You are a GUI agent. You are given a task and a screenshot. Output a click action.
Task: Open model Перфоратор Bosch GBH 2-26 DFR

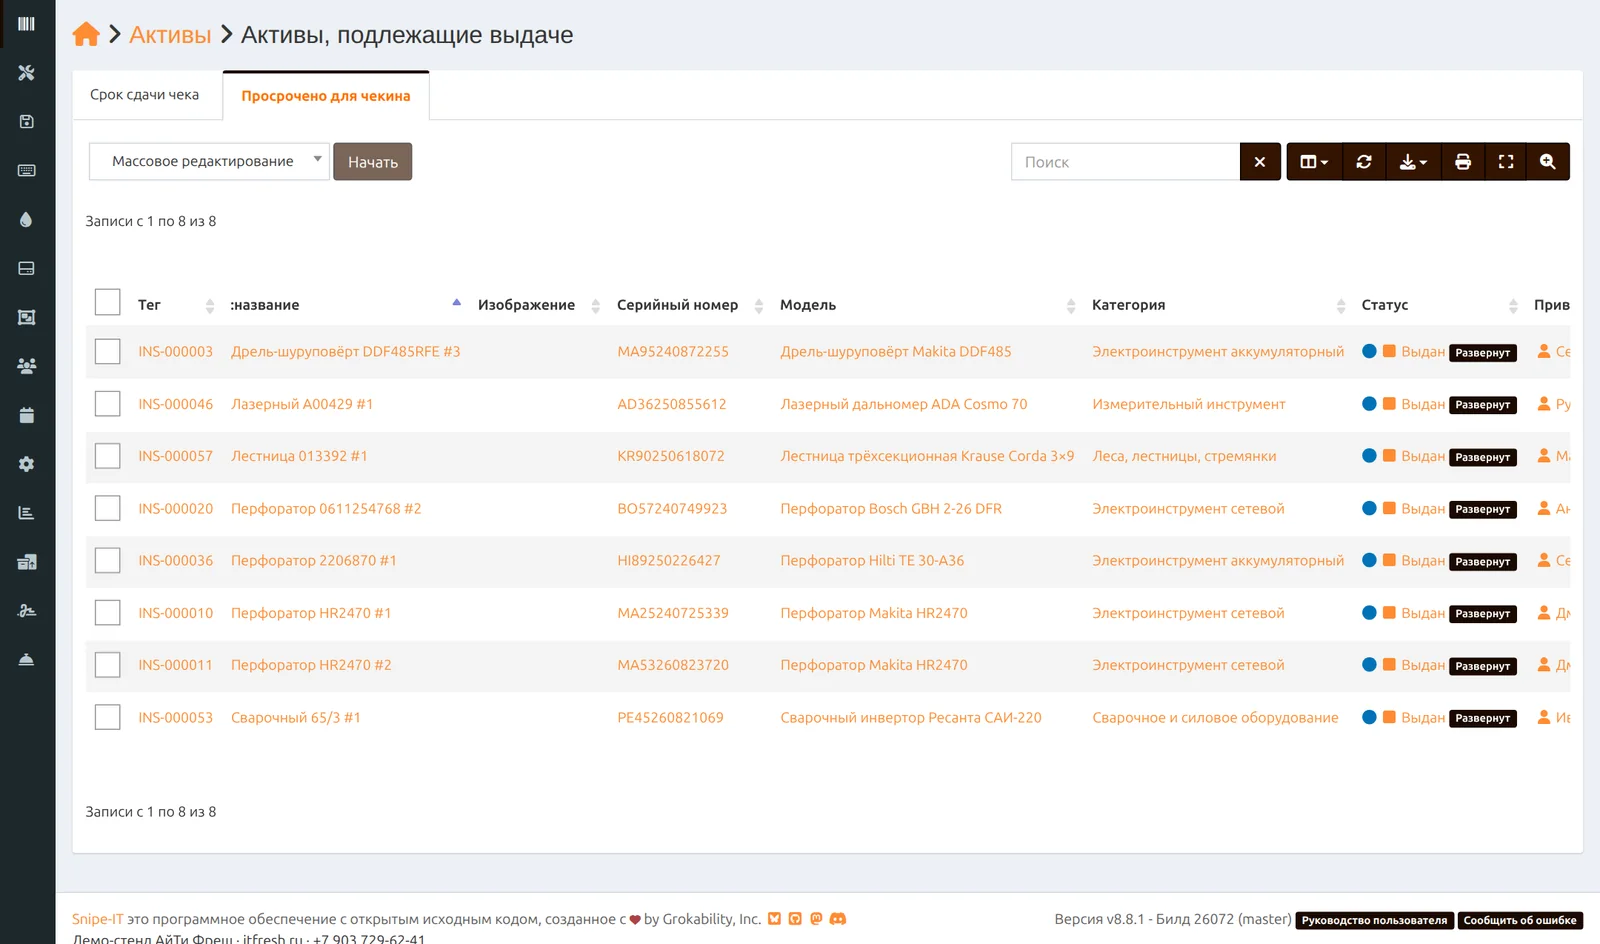(x=891, y=509)
